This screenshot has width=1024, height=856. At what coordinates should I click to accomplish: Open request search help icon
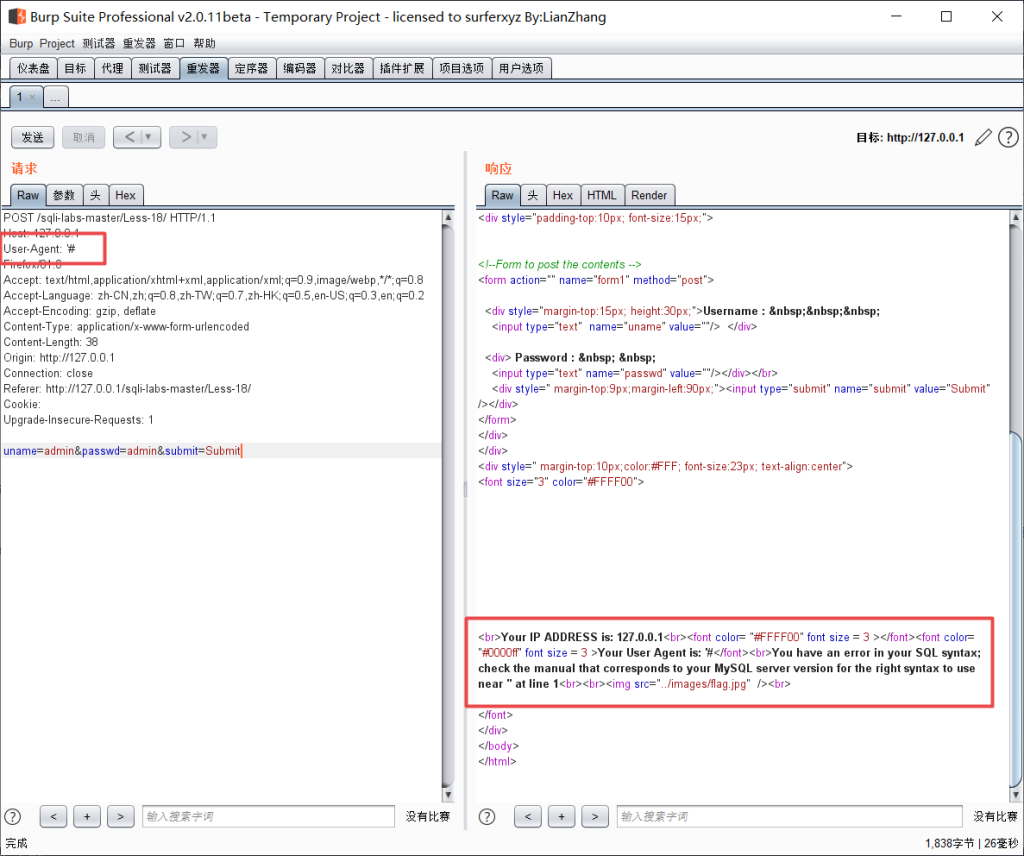pyautogui.click(x=12, y=816)
